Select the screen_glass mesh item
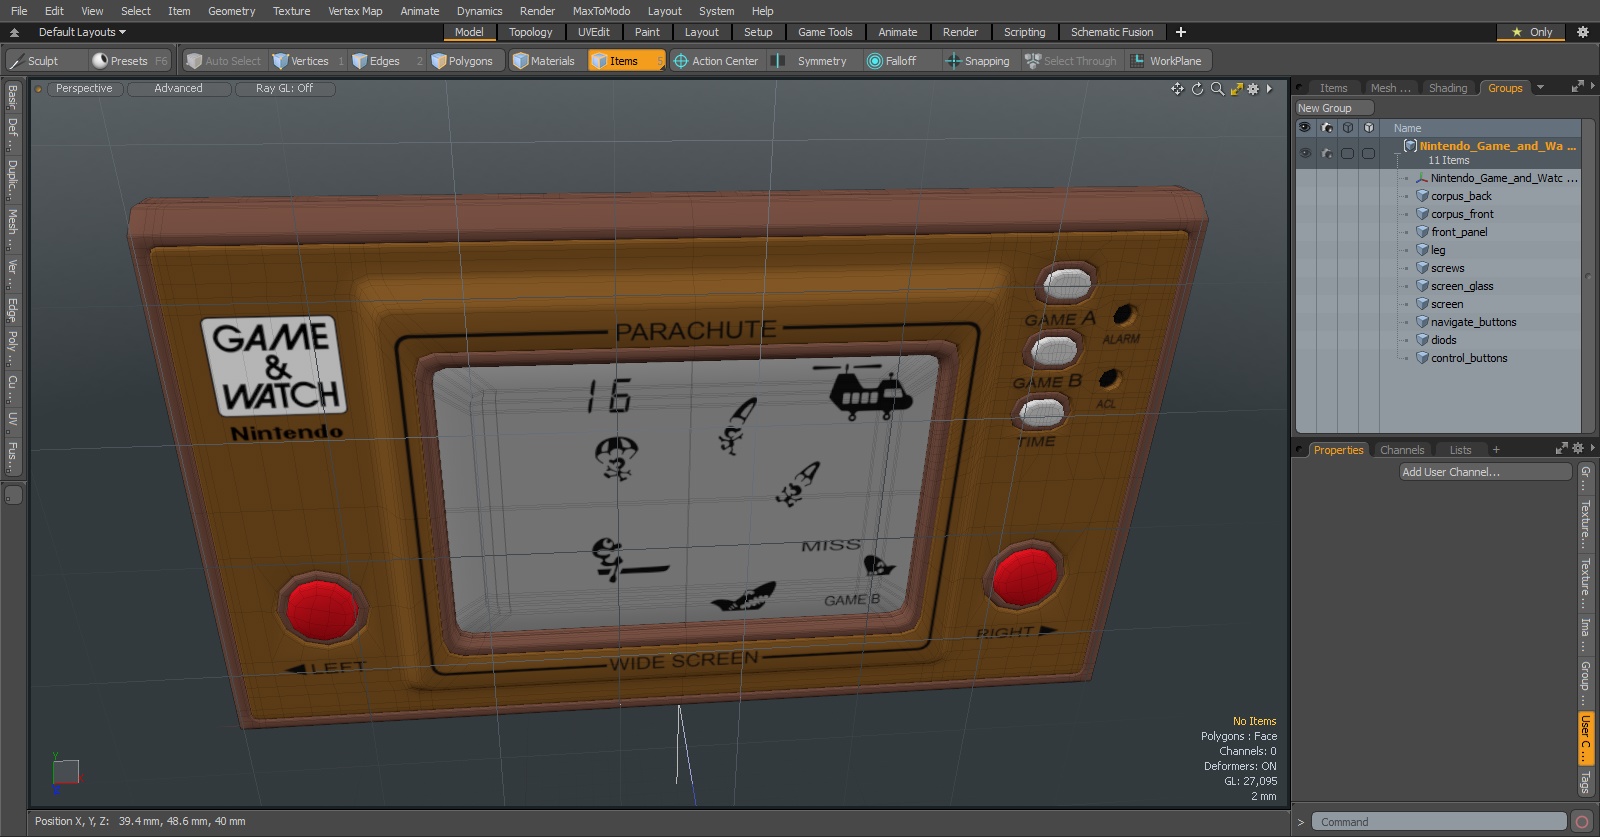The image size is (1600, 837). pos(1461,286)
